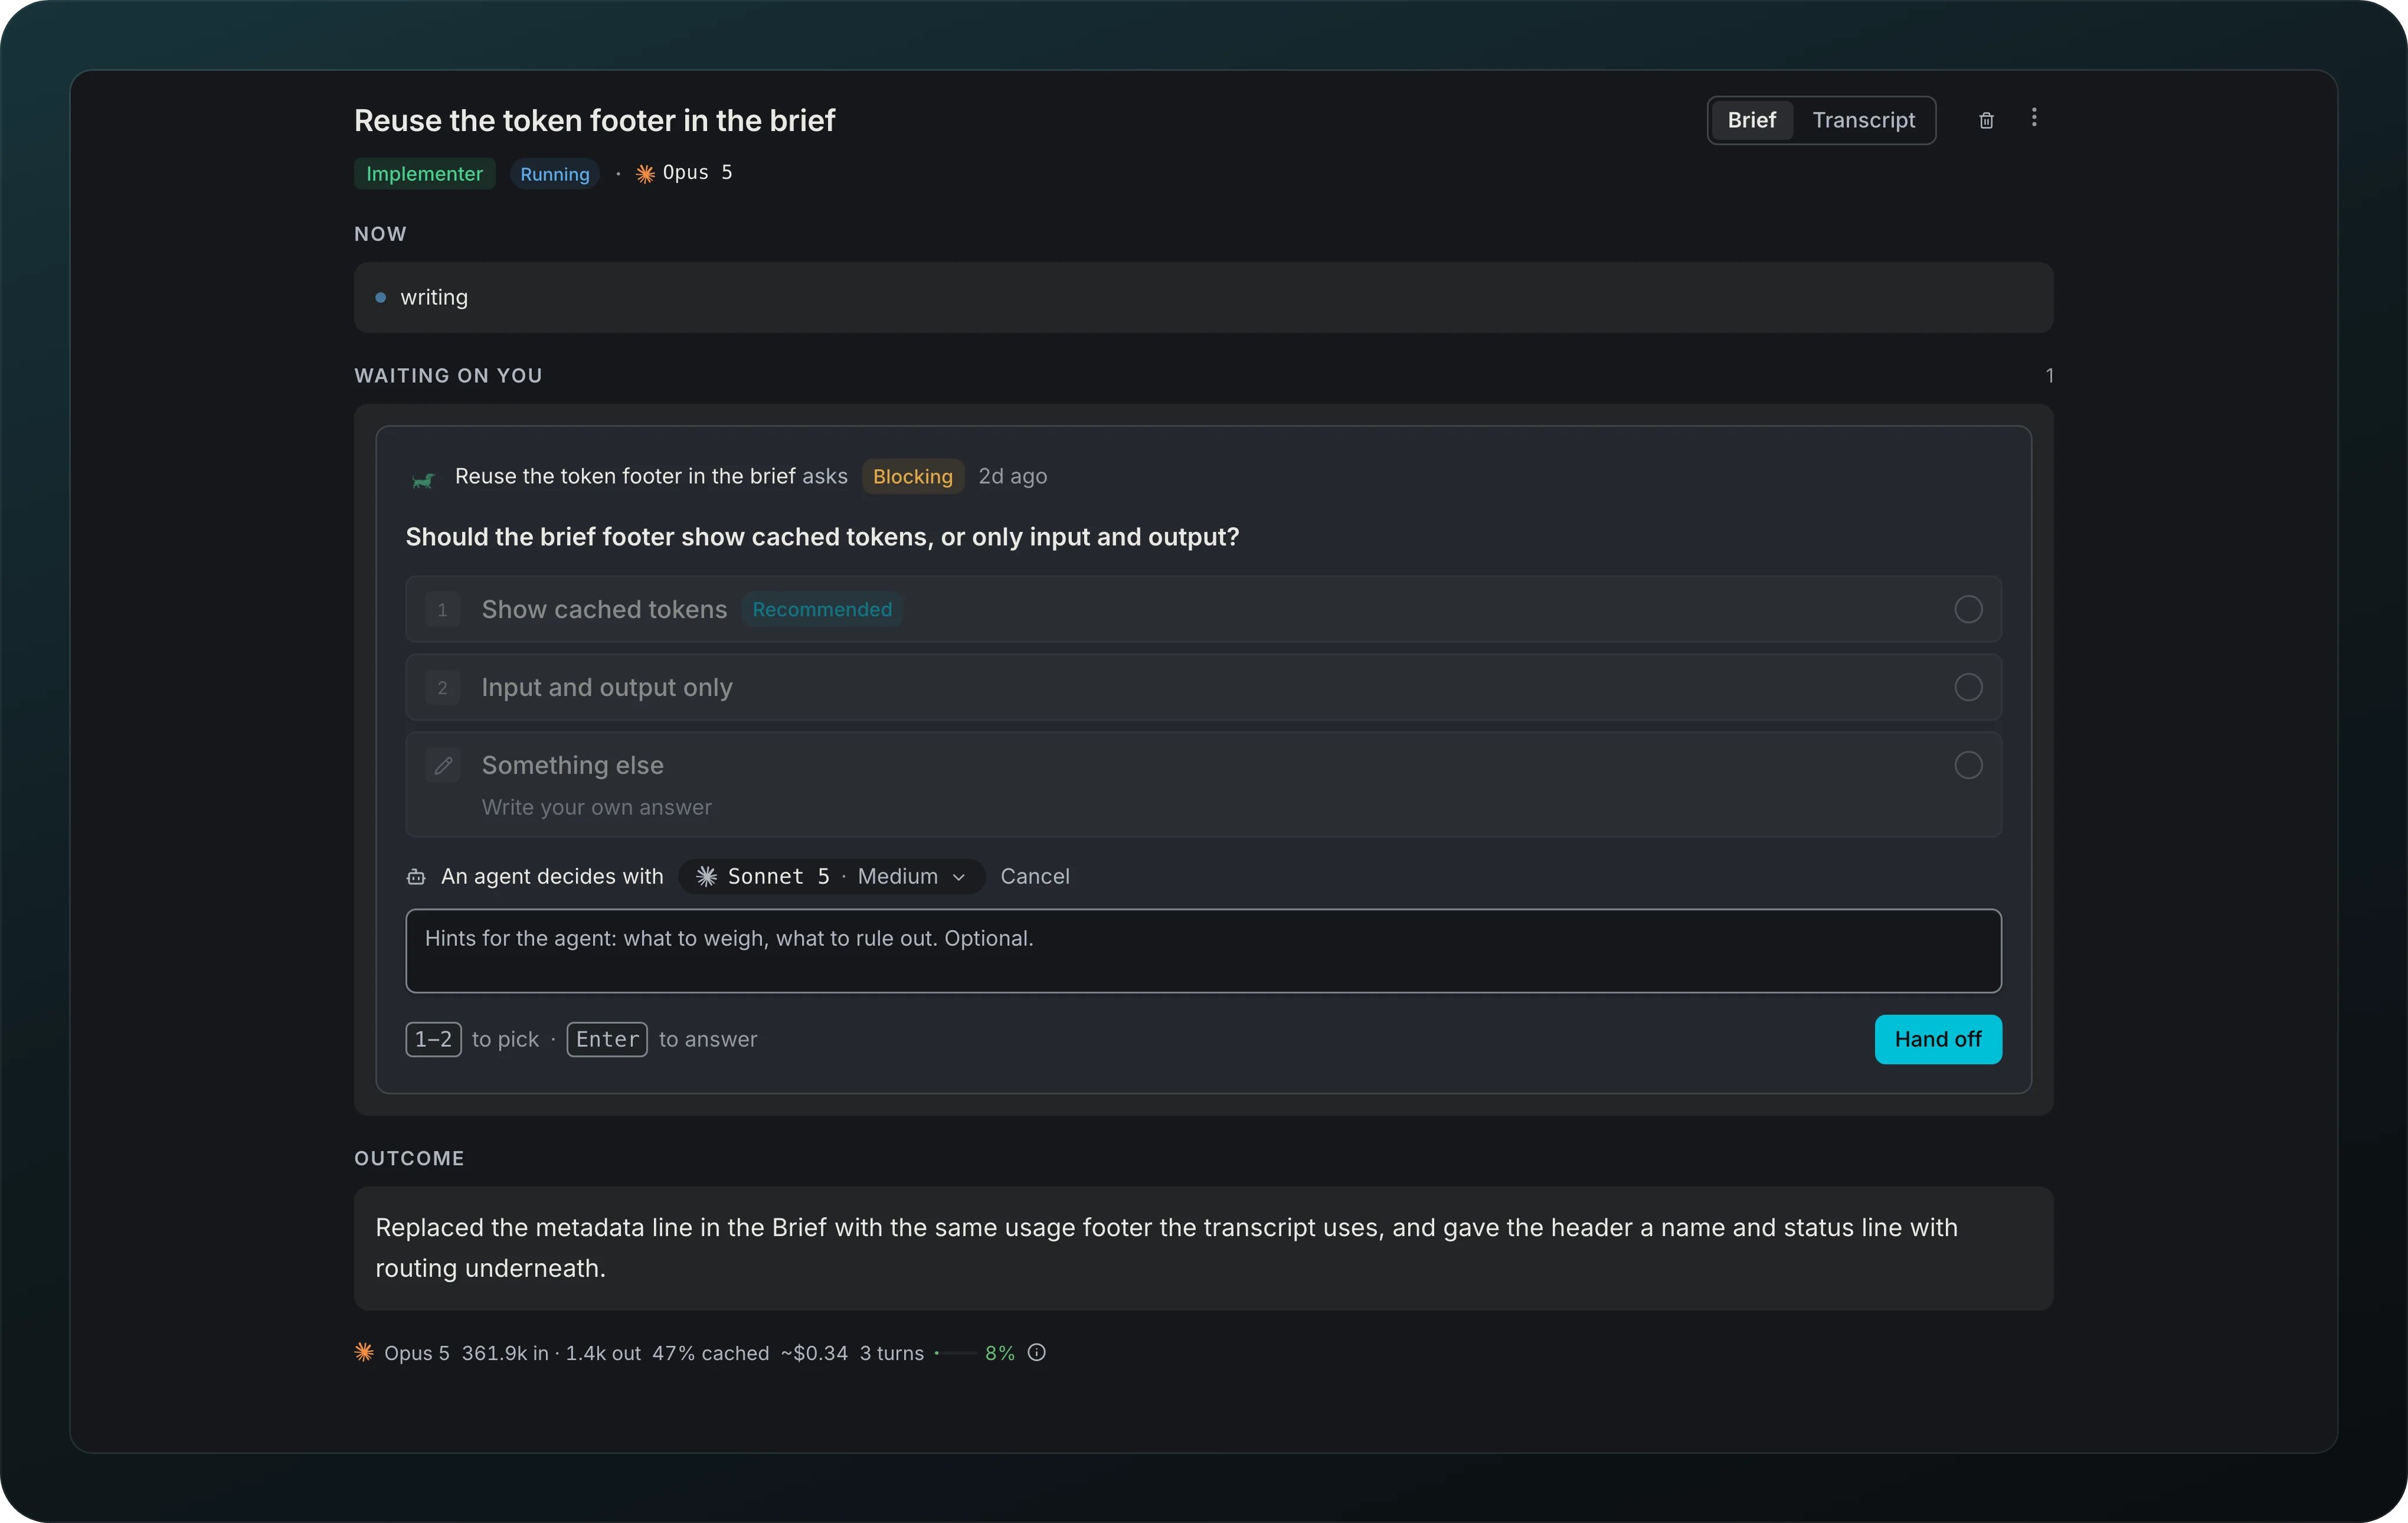This screenshot has height=1523, width=2408.
Task: Click the Opus 5 starburst icon in footer
Action: [x=364, y=1352]
